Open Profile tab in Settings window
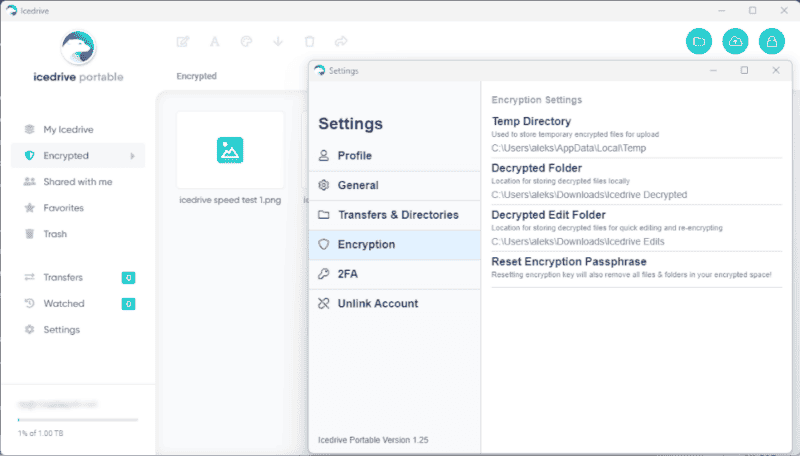The width and height of the screenshot is (800, 456). [394, 156]
